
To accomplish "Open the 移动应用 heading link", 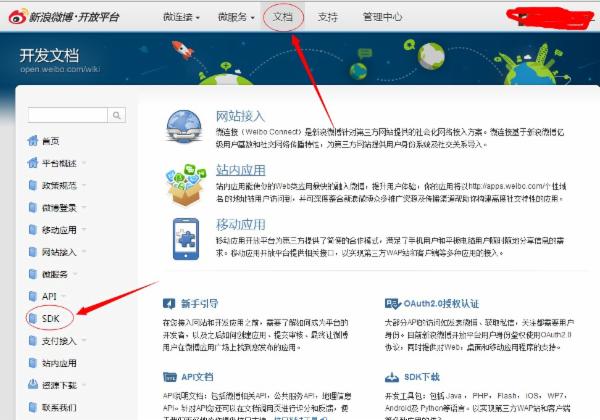I will click(240, 224).
